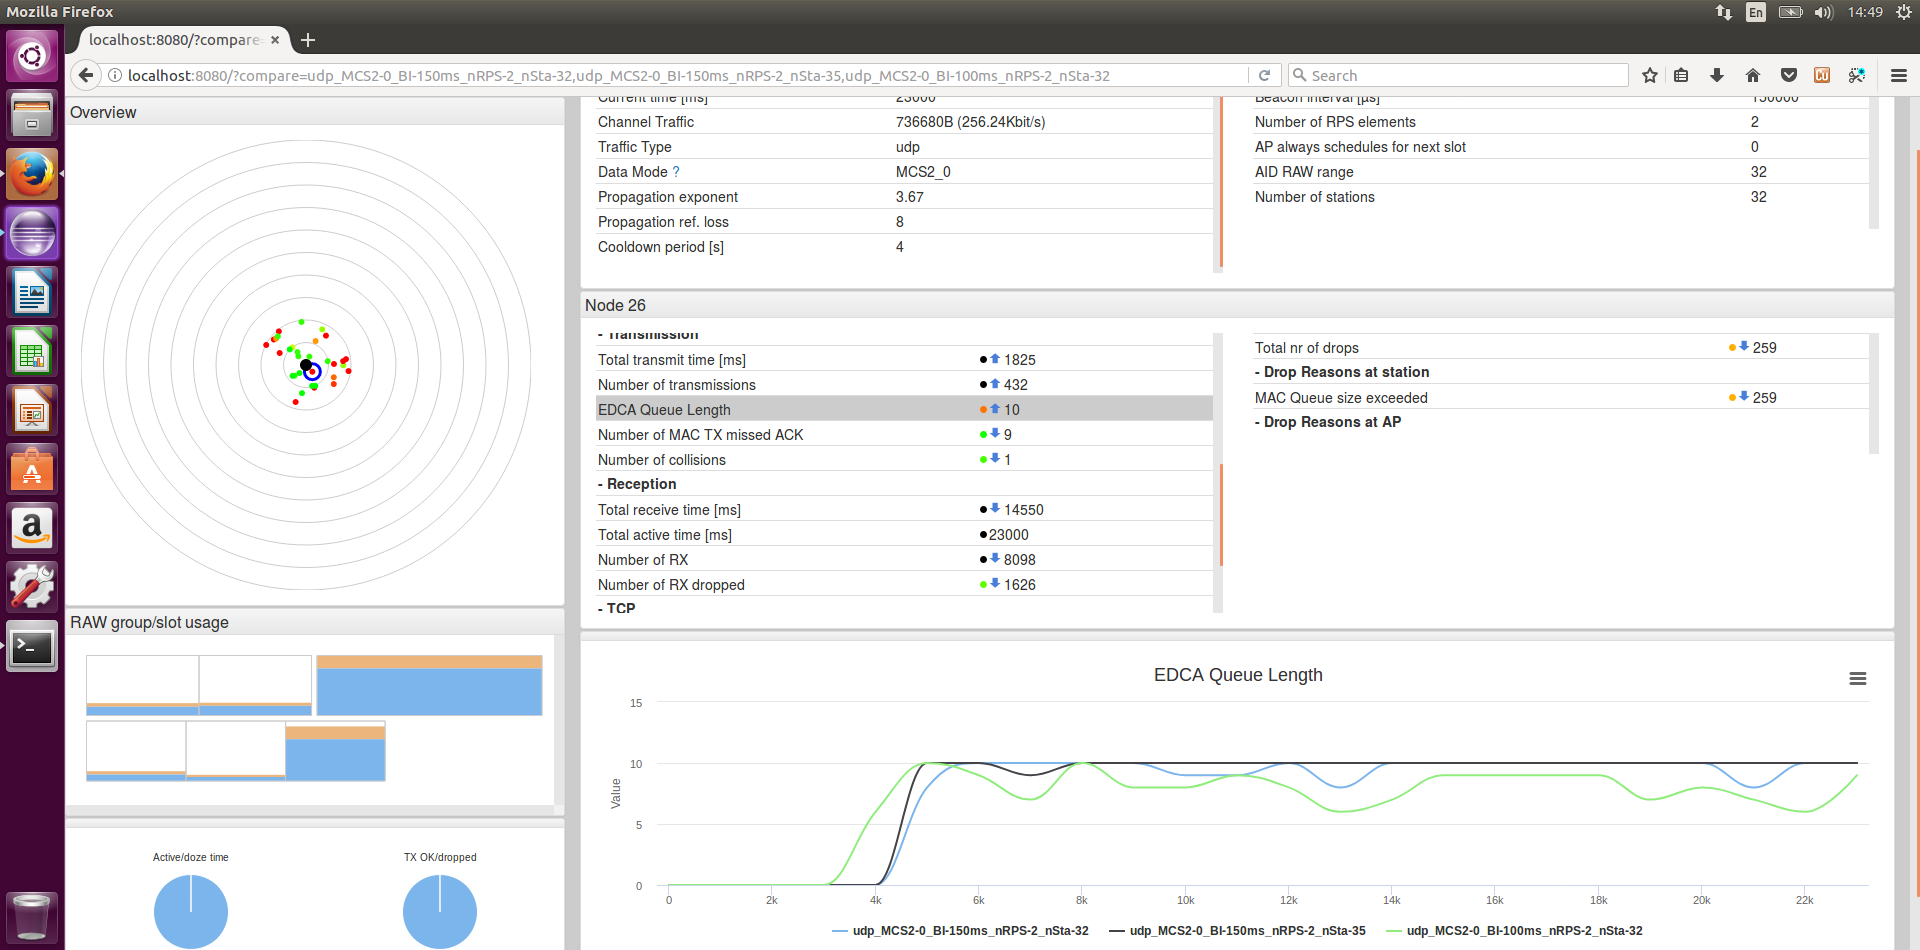Click the Propagation exponent row
The image size is (1920, 950).
(x=904, y=197)
